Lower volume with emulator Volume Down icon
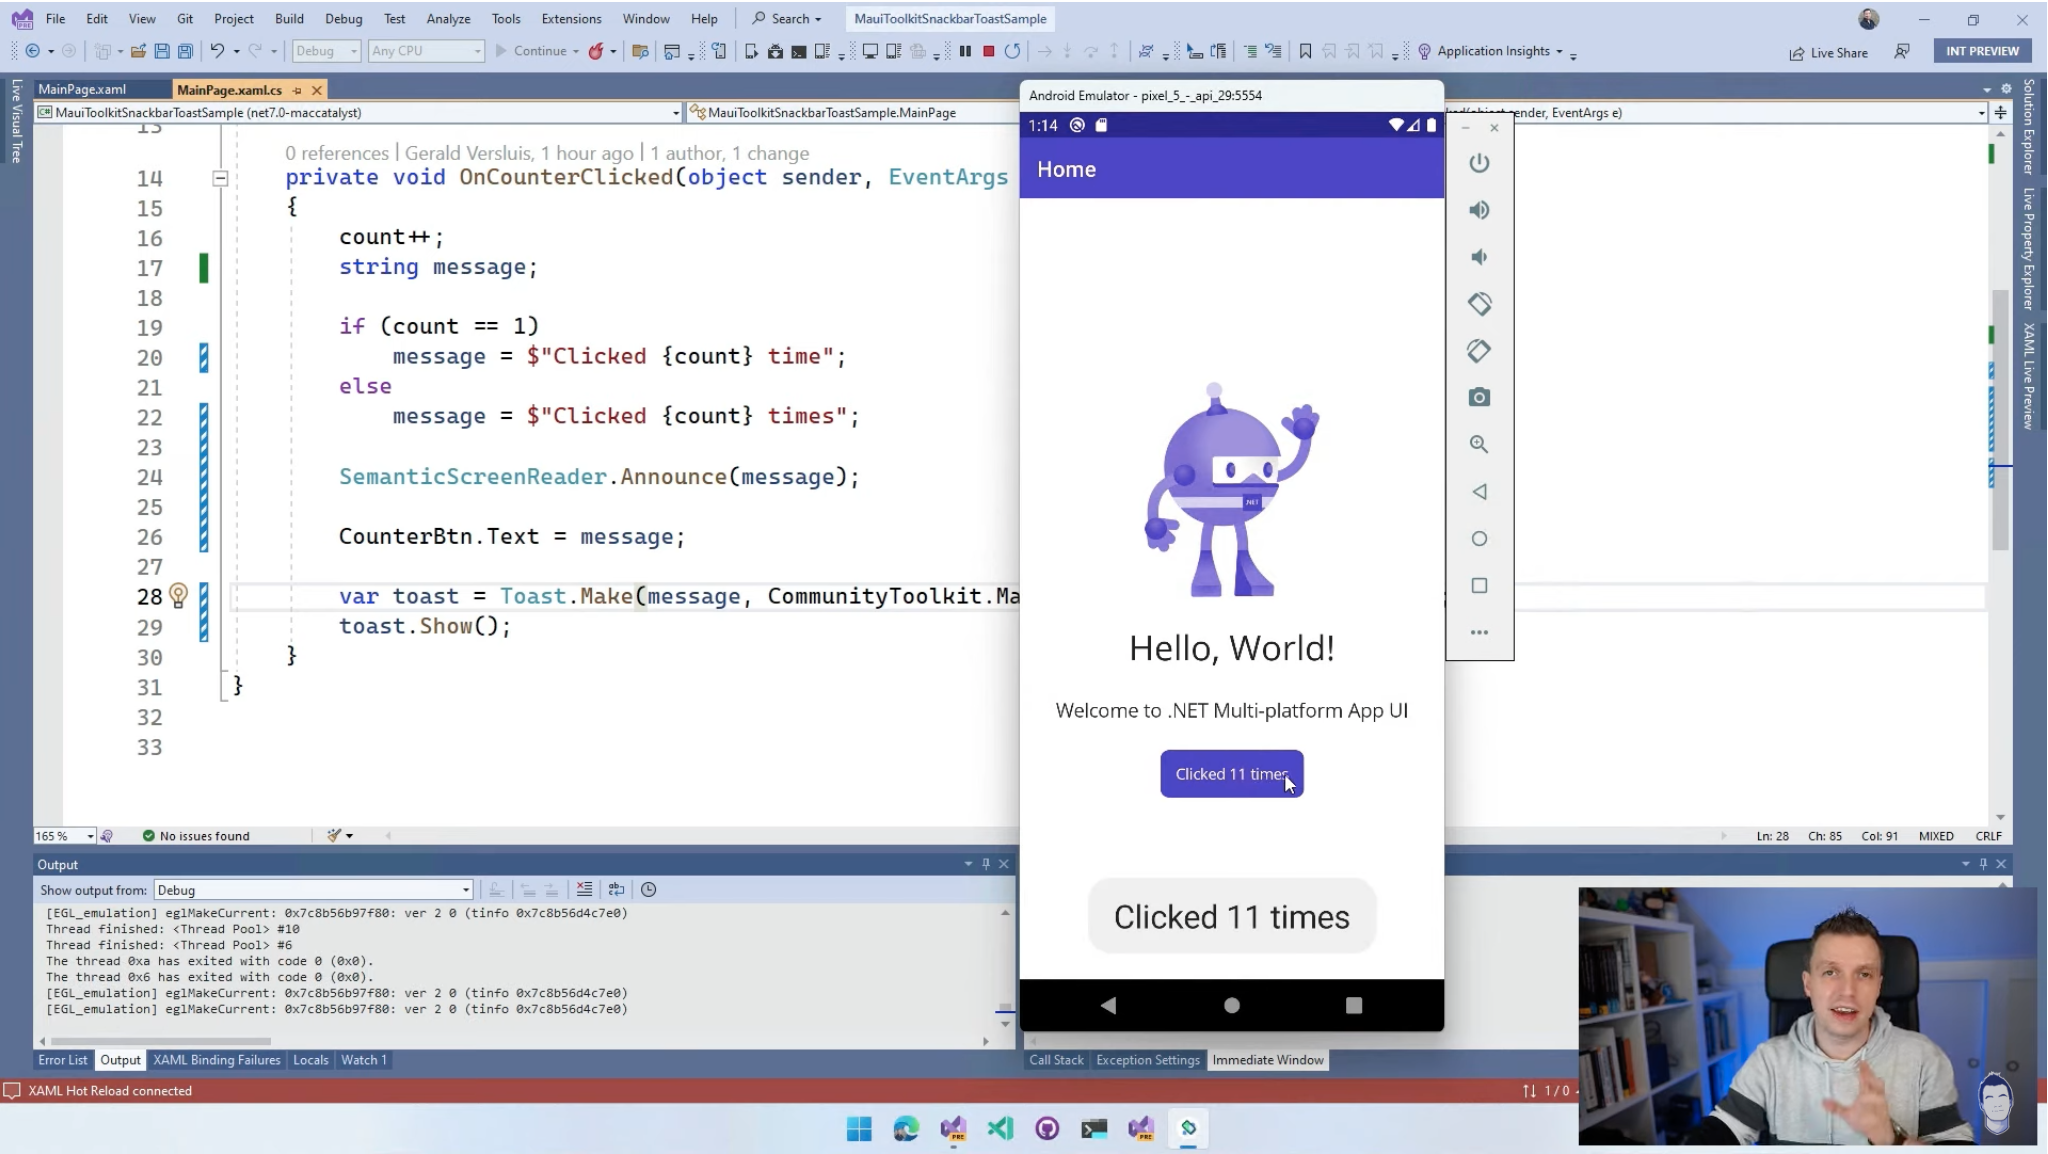2048x1154 pixels. [1479, 257]
